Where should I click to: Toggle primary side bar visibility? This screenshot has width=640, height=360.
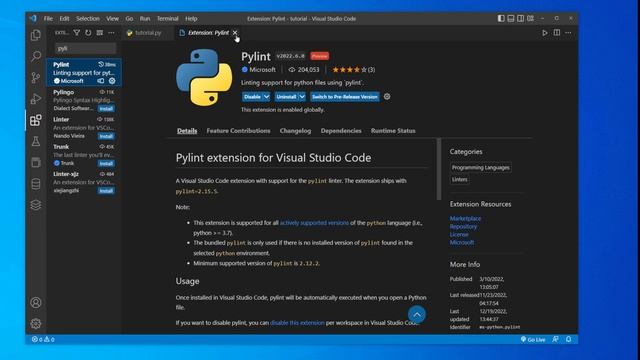tap(501, 18)
